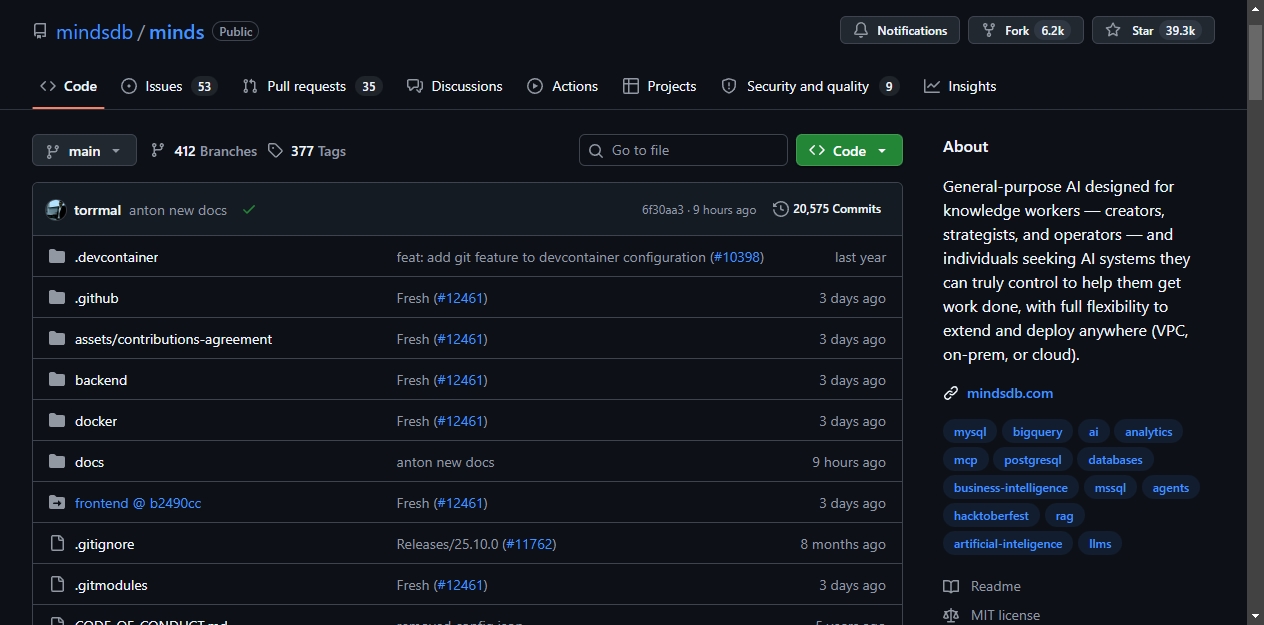
Task: Open the 20,575 Commits link
Action: [x=827, y=209]
